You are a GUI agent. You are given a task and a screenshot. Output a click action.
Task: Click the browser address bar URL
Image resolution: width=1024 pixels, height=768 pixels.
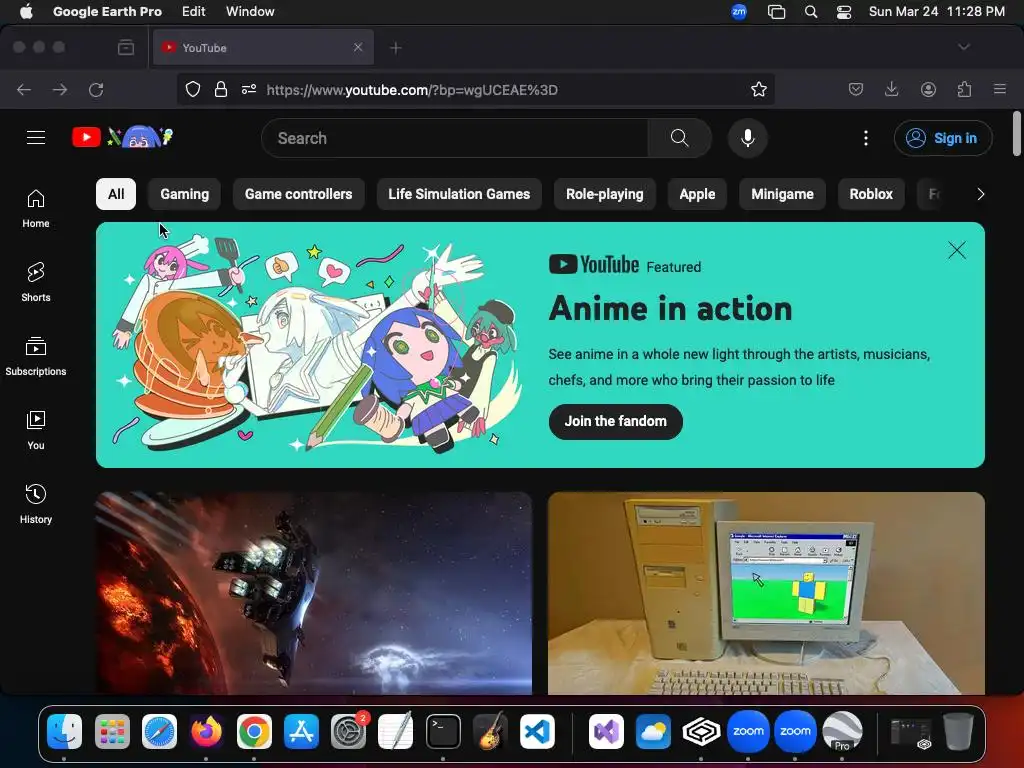412,90
